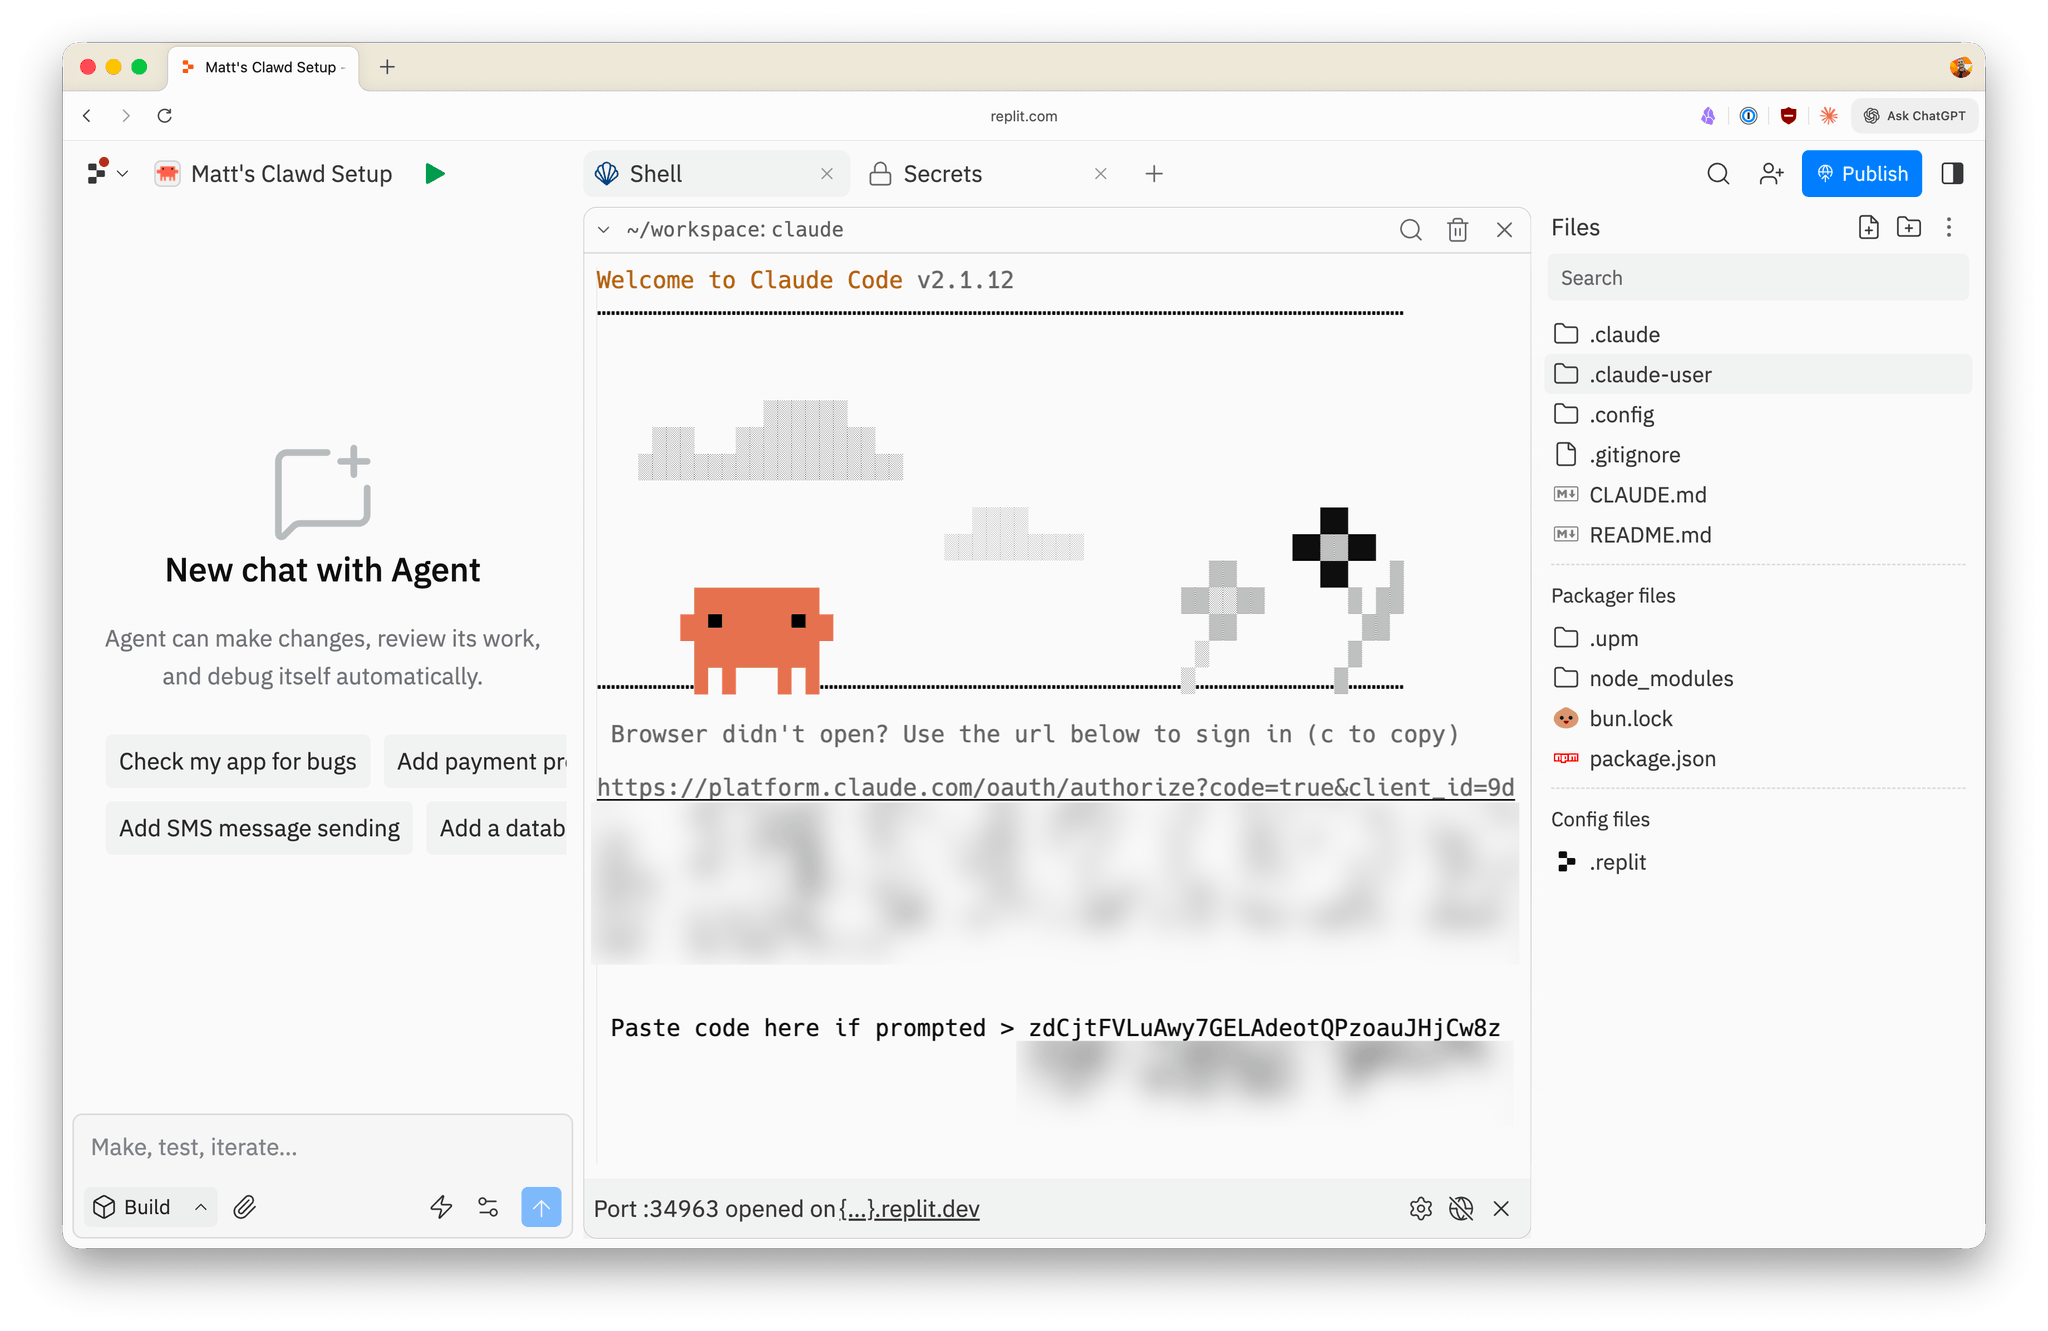Attach a file using paperclip icon

[245, 1207]
